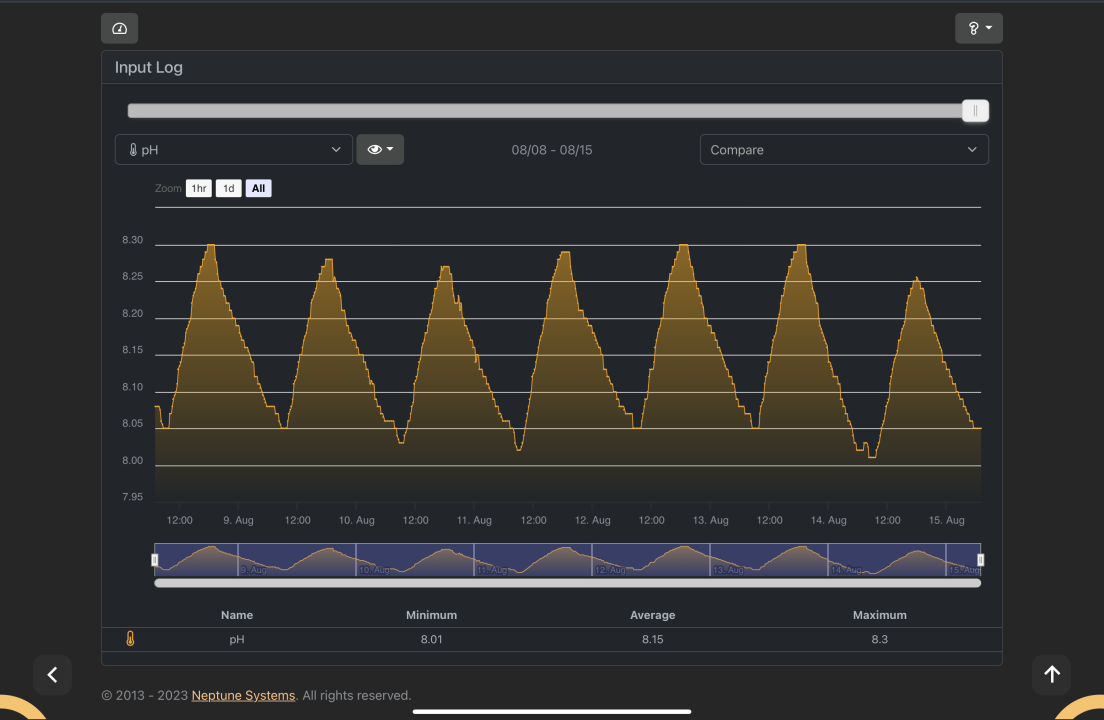1104x720 pixels.
Task: Expand the pH input selector dropdown
Action: [234, 149]
